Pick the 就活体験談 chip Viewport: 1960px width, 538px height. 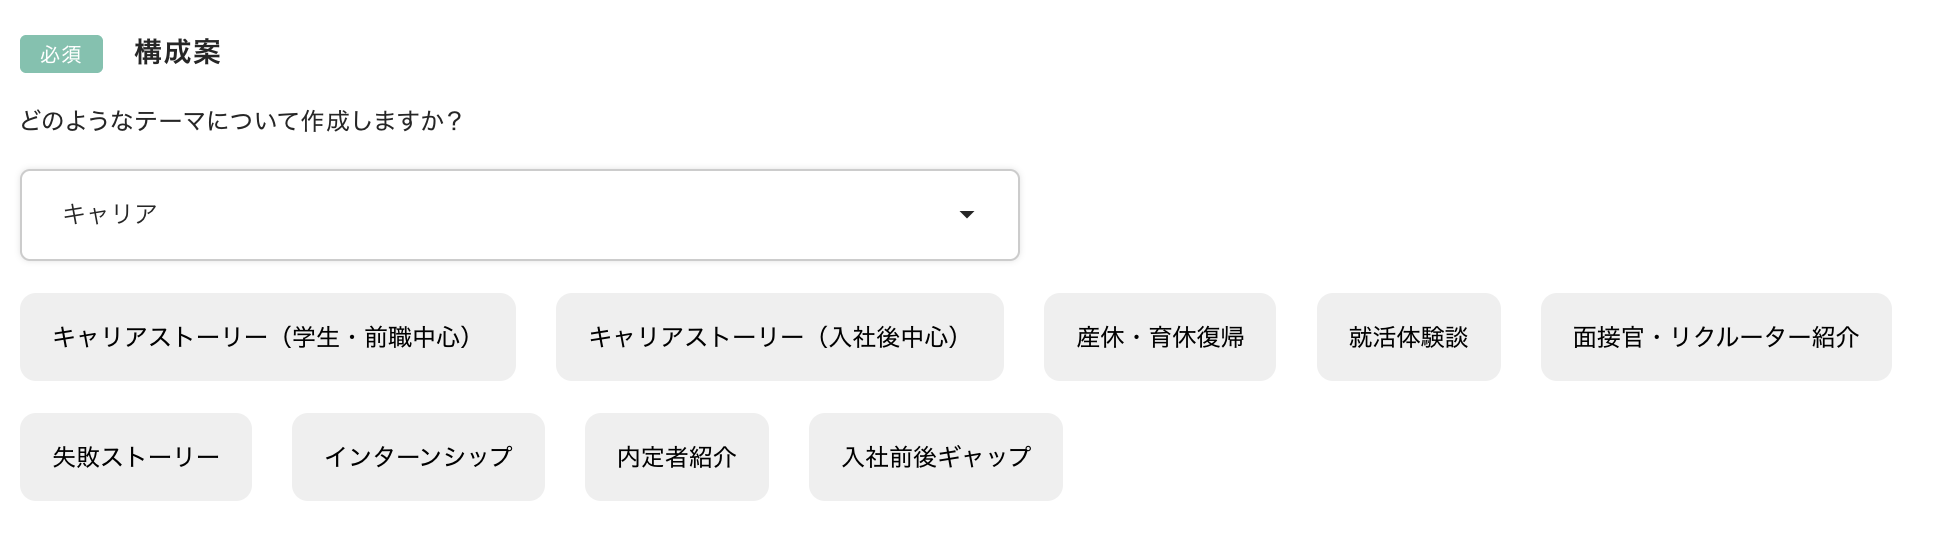click(x=1408, y=337)
